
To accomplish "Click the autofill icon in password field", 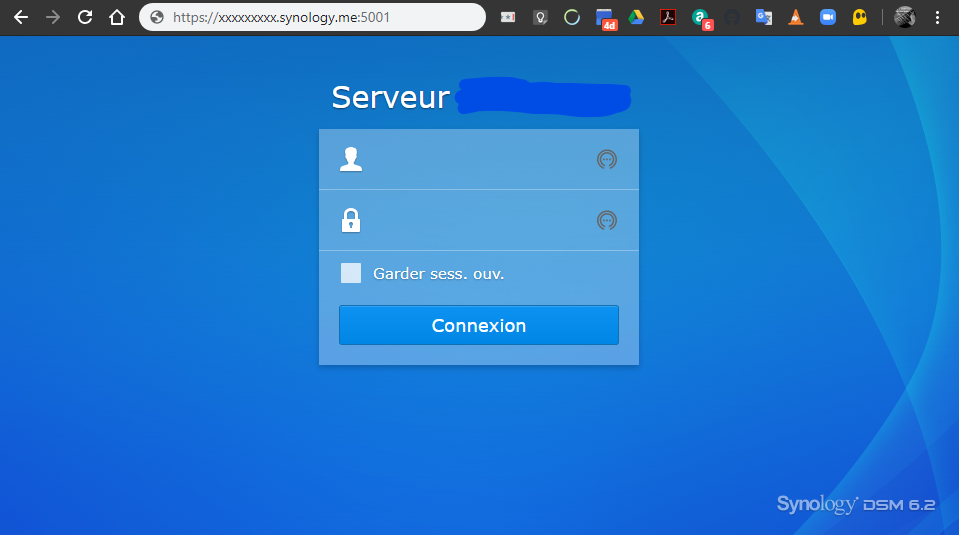I will (x=607, y=220).
